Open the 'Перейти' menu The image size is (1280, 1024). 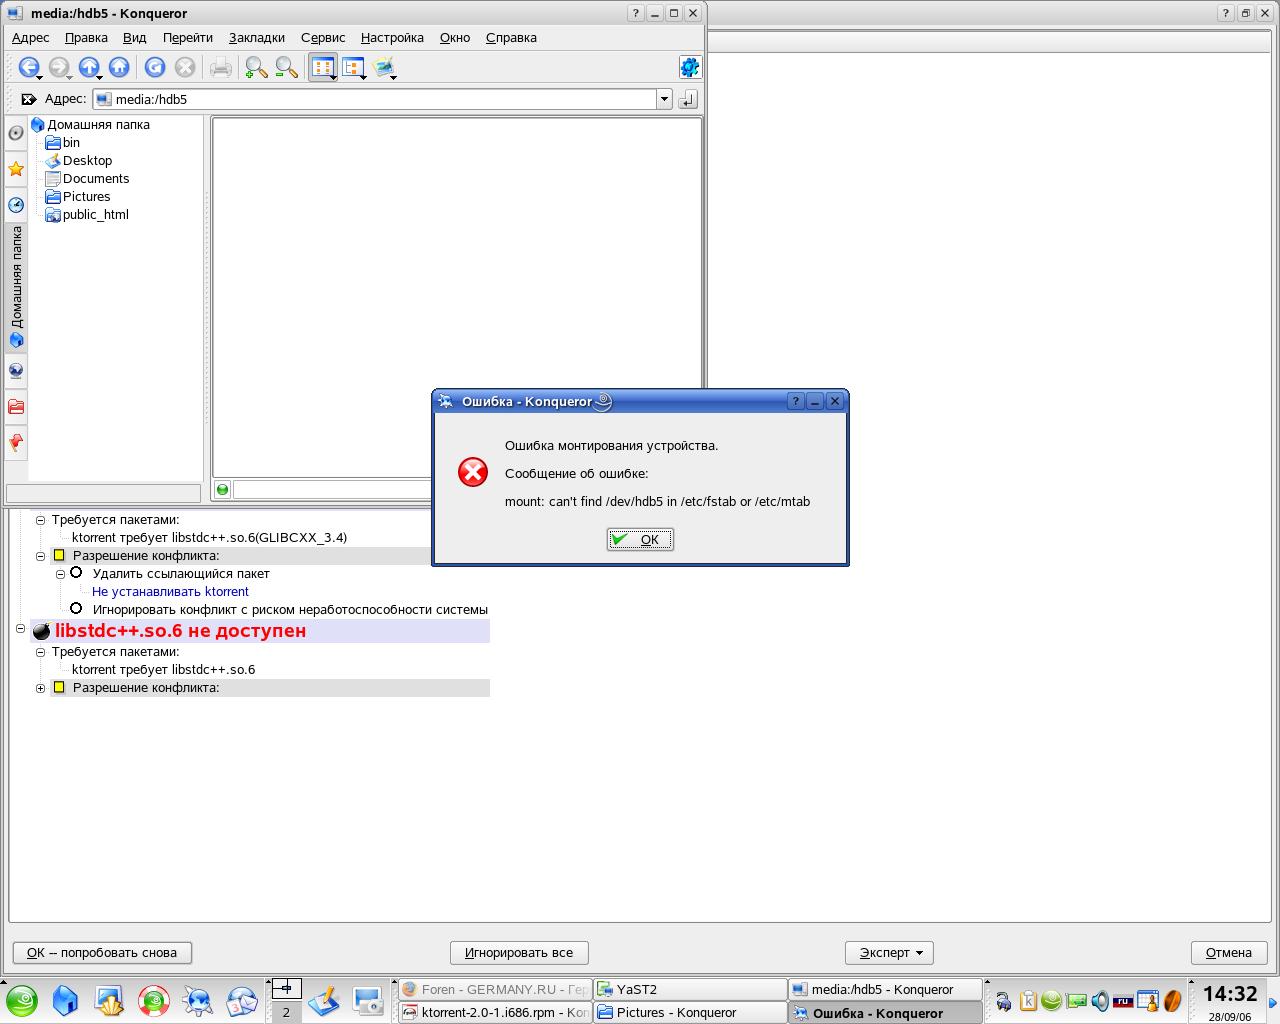point(188,38)
